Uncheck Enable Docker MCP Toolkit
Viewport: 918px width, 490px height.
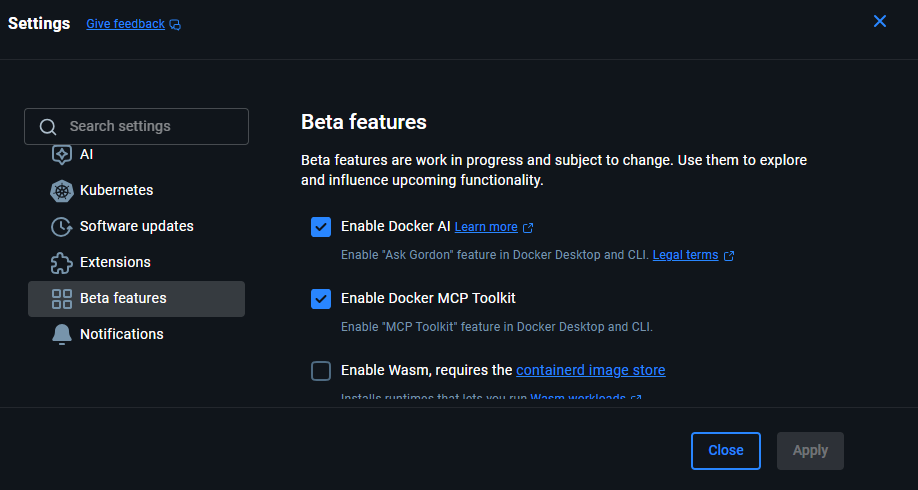(321, 299)
